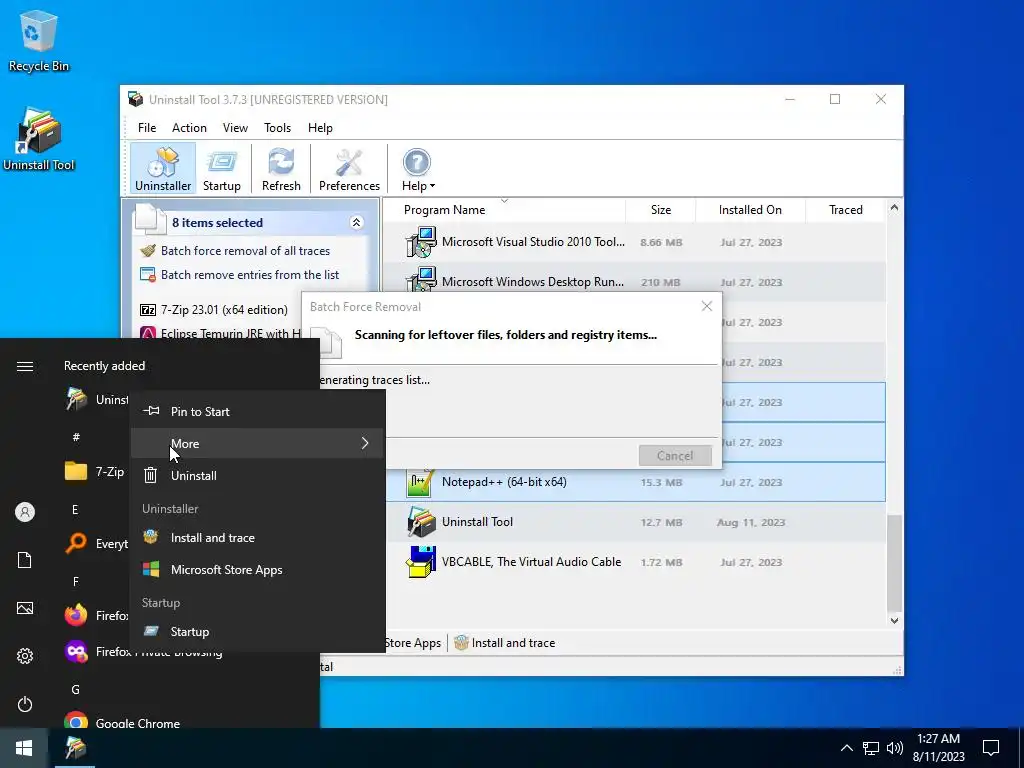Viewport: 1024px width, 768px height.
Task: Click Startup entry in context menu
Action: pyautogui.click(x=257, y=632)
